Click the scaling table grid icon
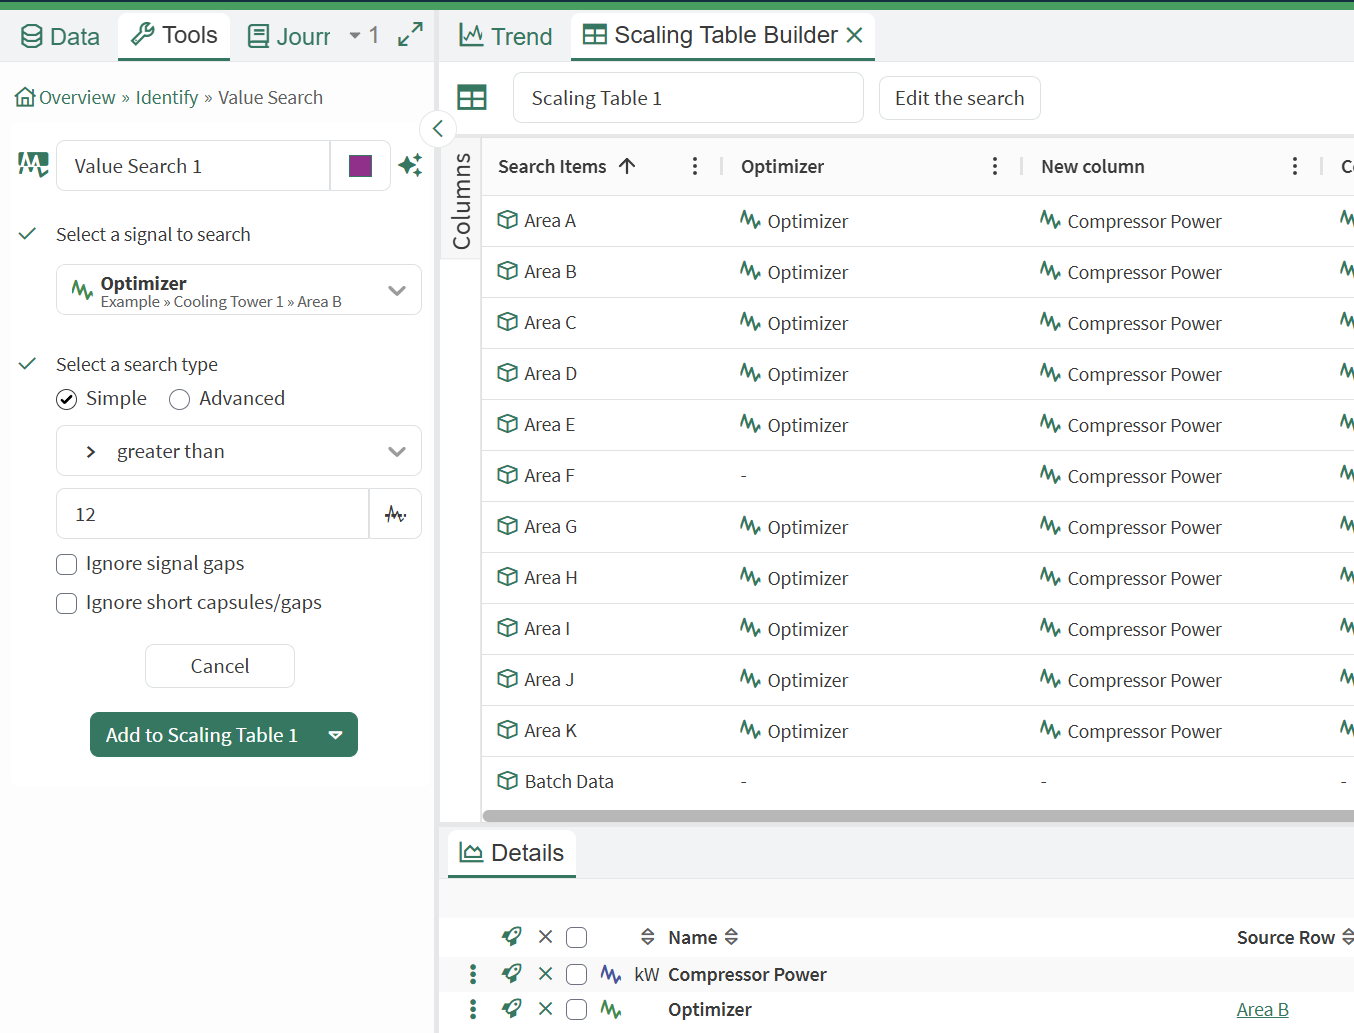 pos(472,97)
